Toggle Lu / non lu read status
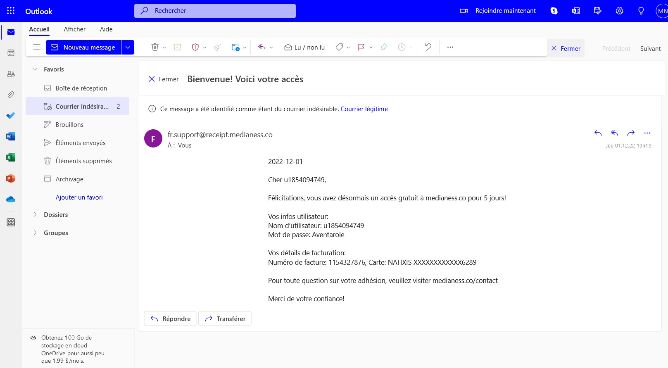Screen dimensions: 668x368 (305, 47)
